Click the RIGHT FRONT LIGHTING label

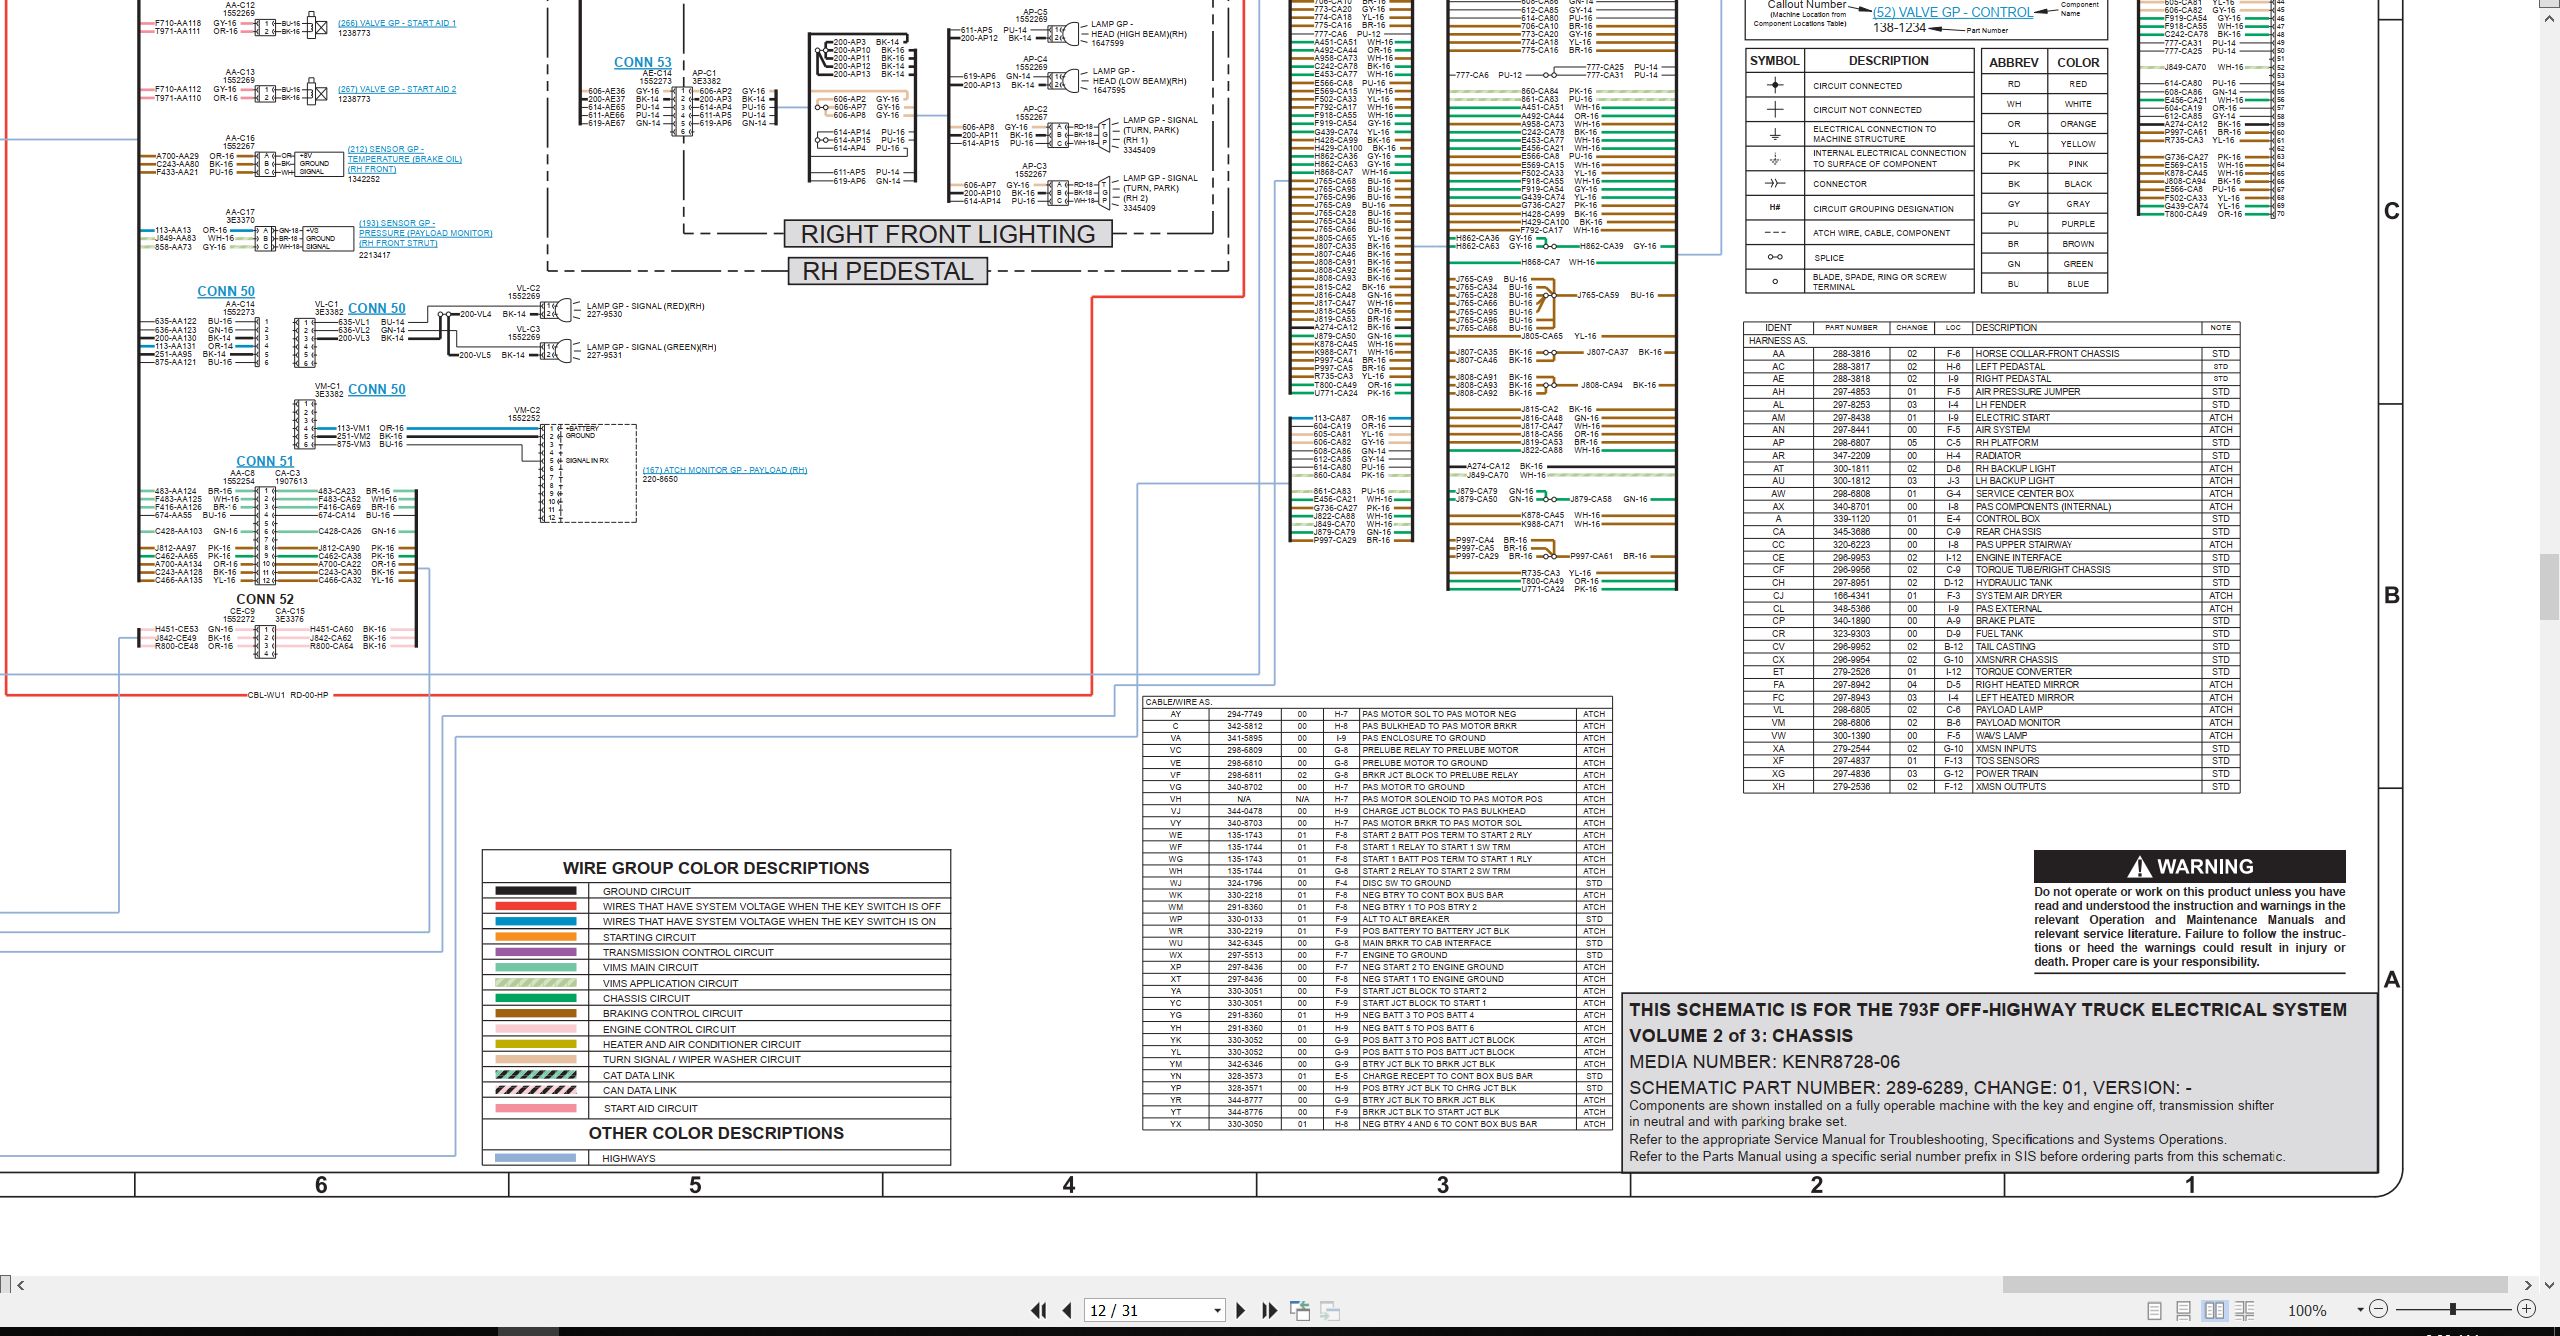click(x=947, y=234)
